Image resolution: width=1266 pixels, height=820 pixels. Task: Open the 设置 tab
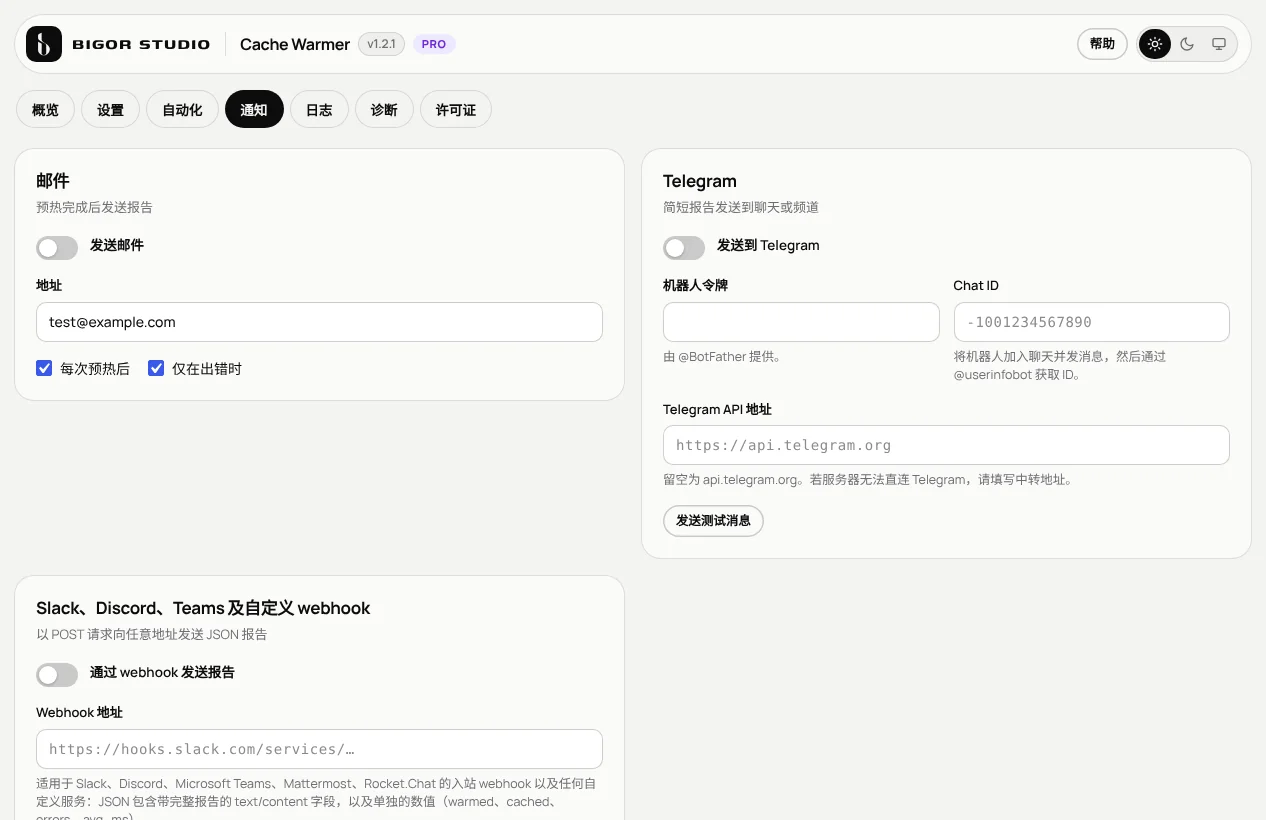click(x=110, y=110)
